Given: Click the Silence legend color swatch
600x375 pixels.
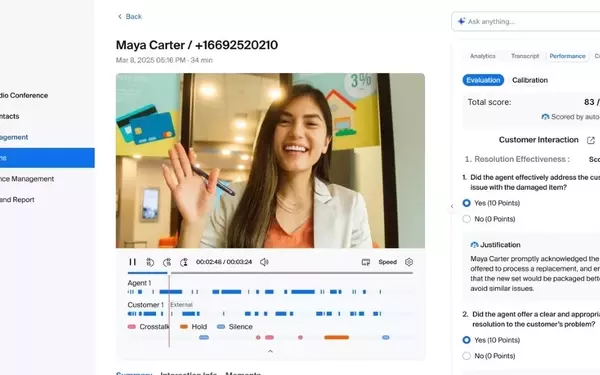Looking at the screenshot, I should (x=221, y=327).
